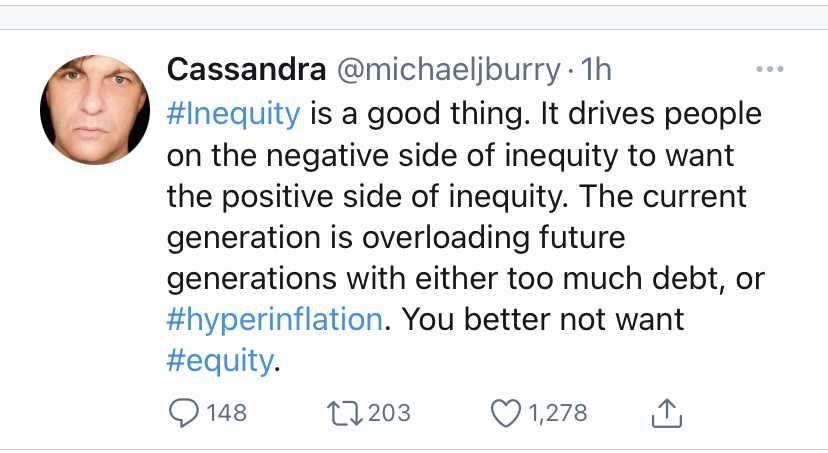The image size is (828, 453).
Task: Click the line "generation is overloading future"
Action: click(395, 237)
